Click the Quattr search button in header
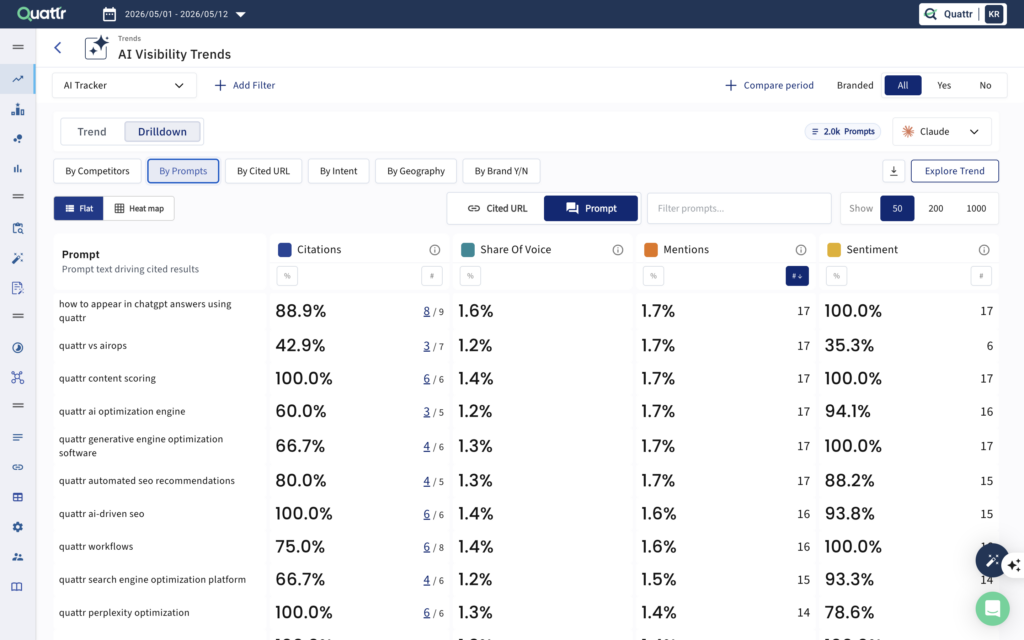 tap(950, 14)
